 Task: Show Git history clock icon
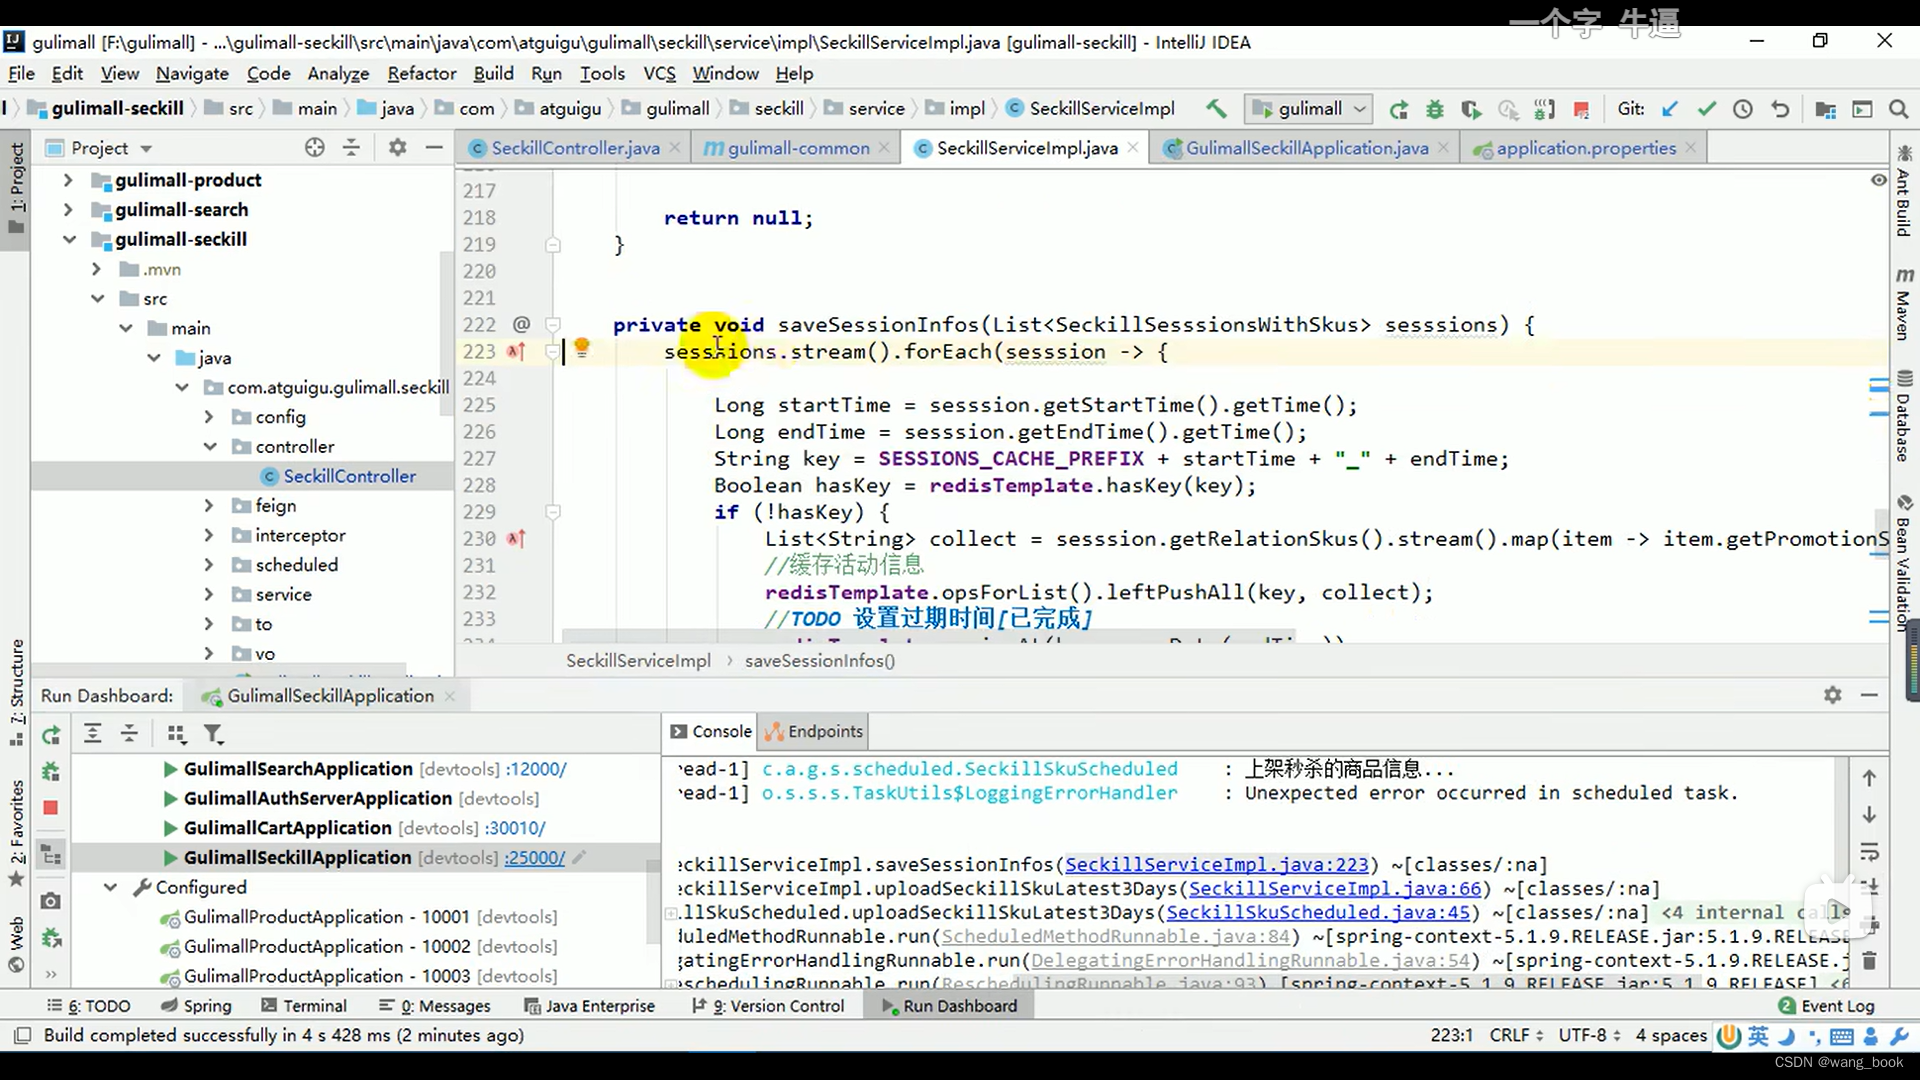coord(1742,109)
